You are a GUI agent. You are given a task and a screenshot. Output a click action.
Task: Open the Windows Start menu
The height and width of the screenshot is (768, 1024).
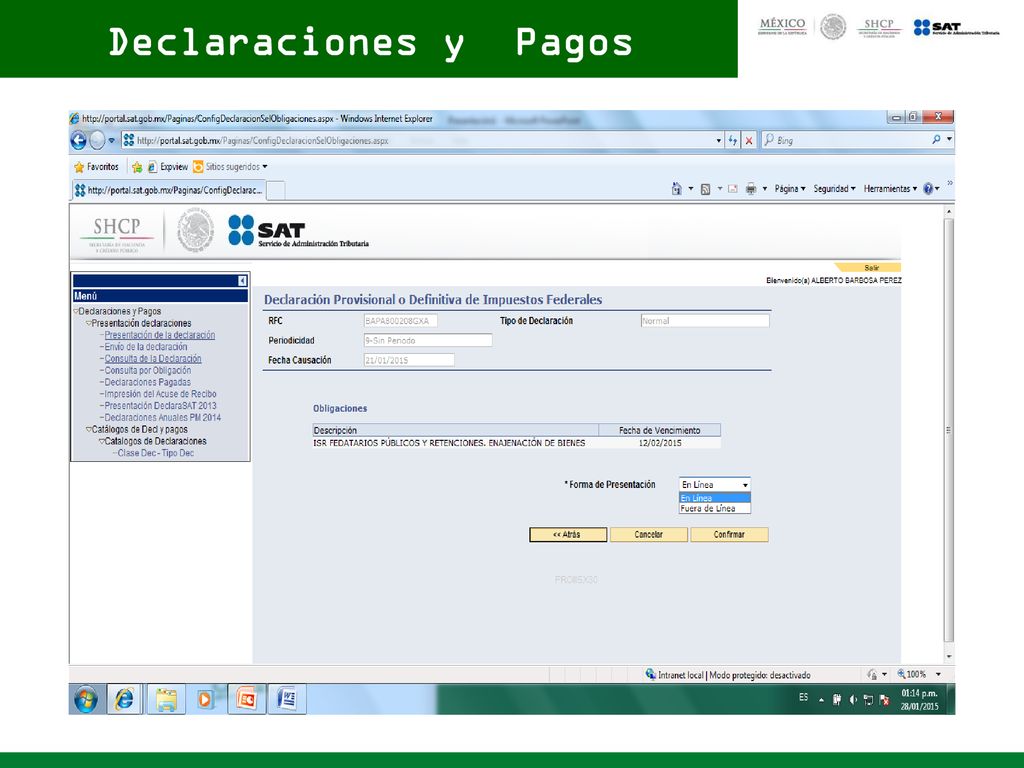pos(86,699)
